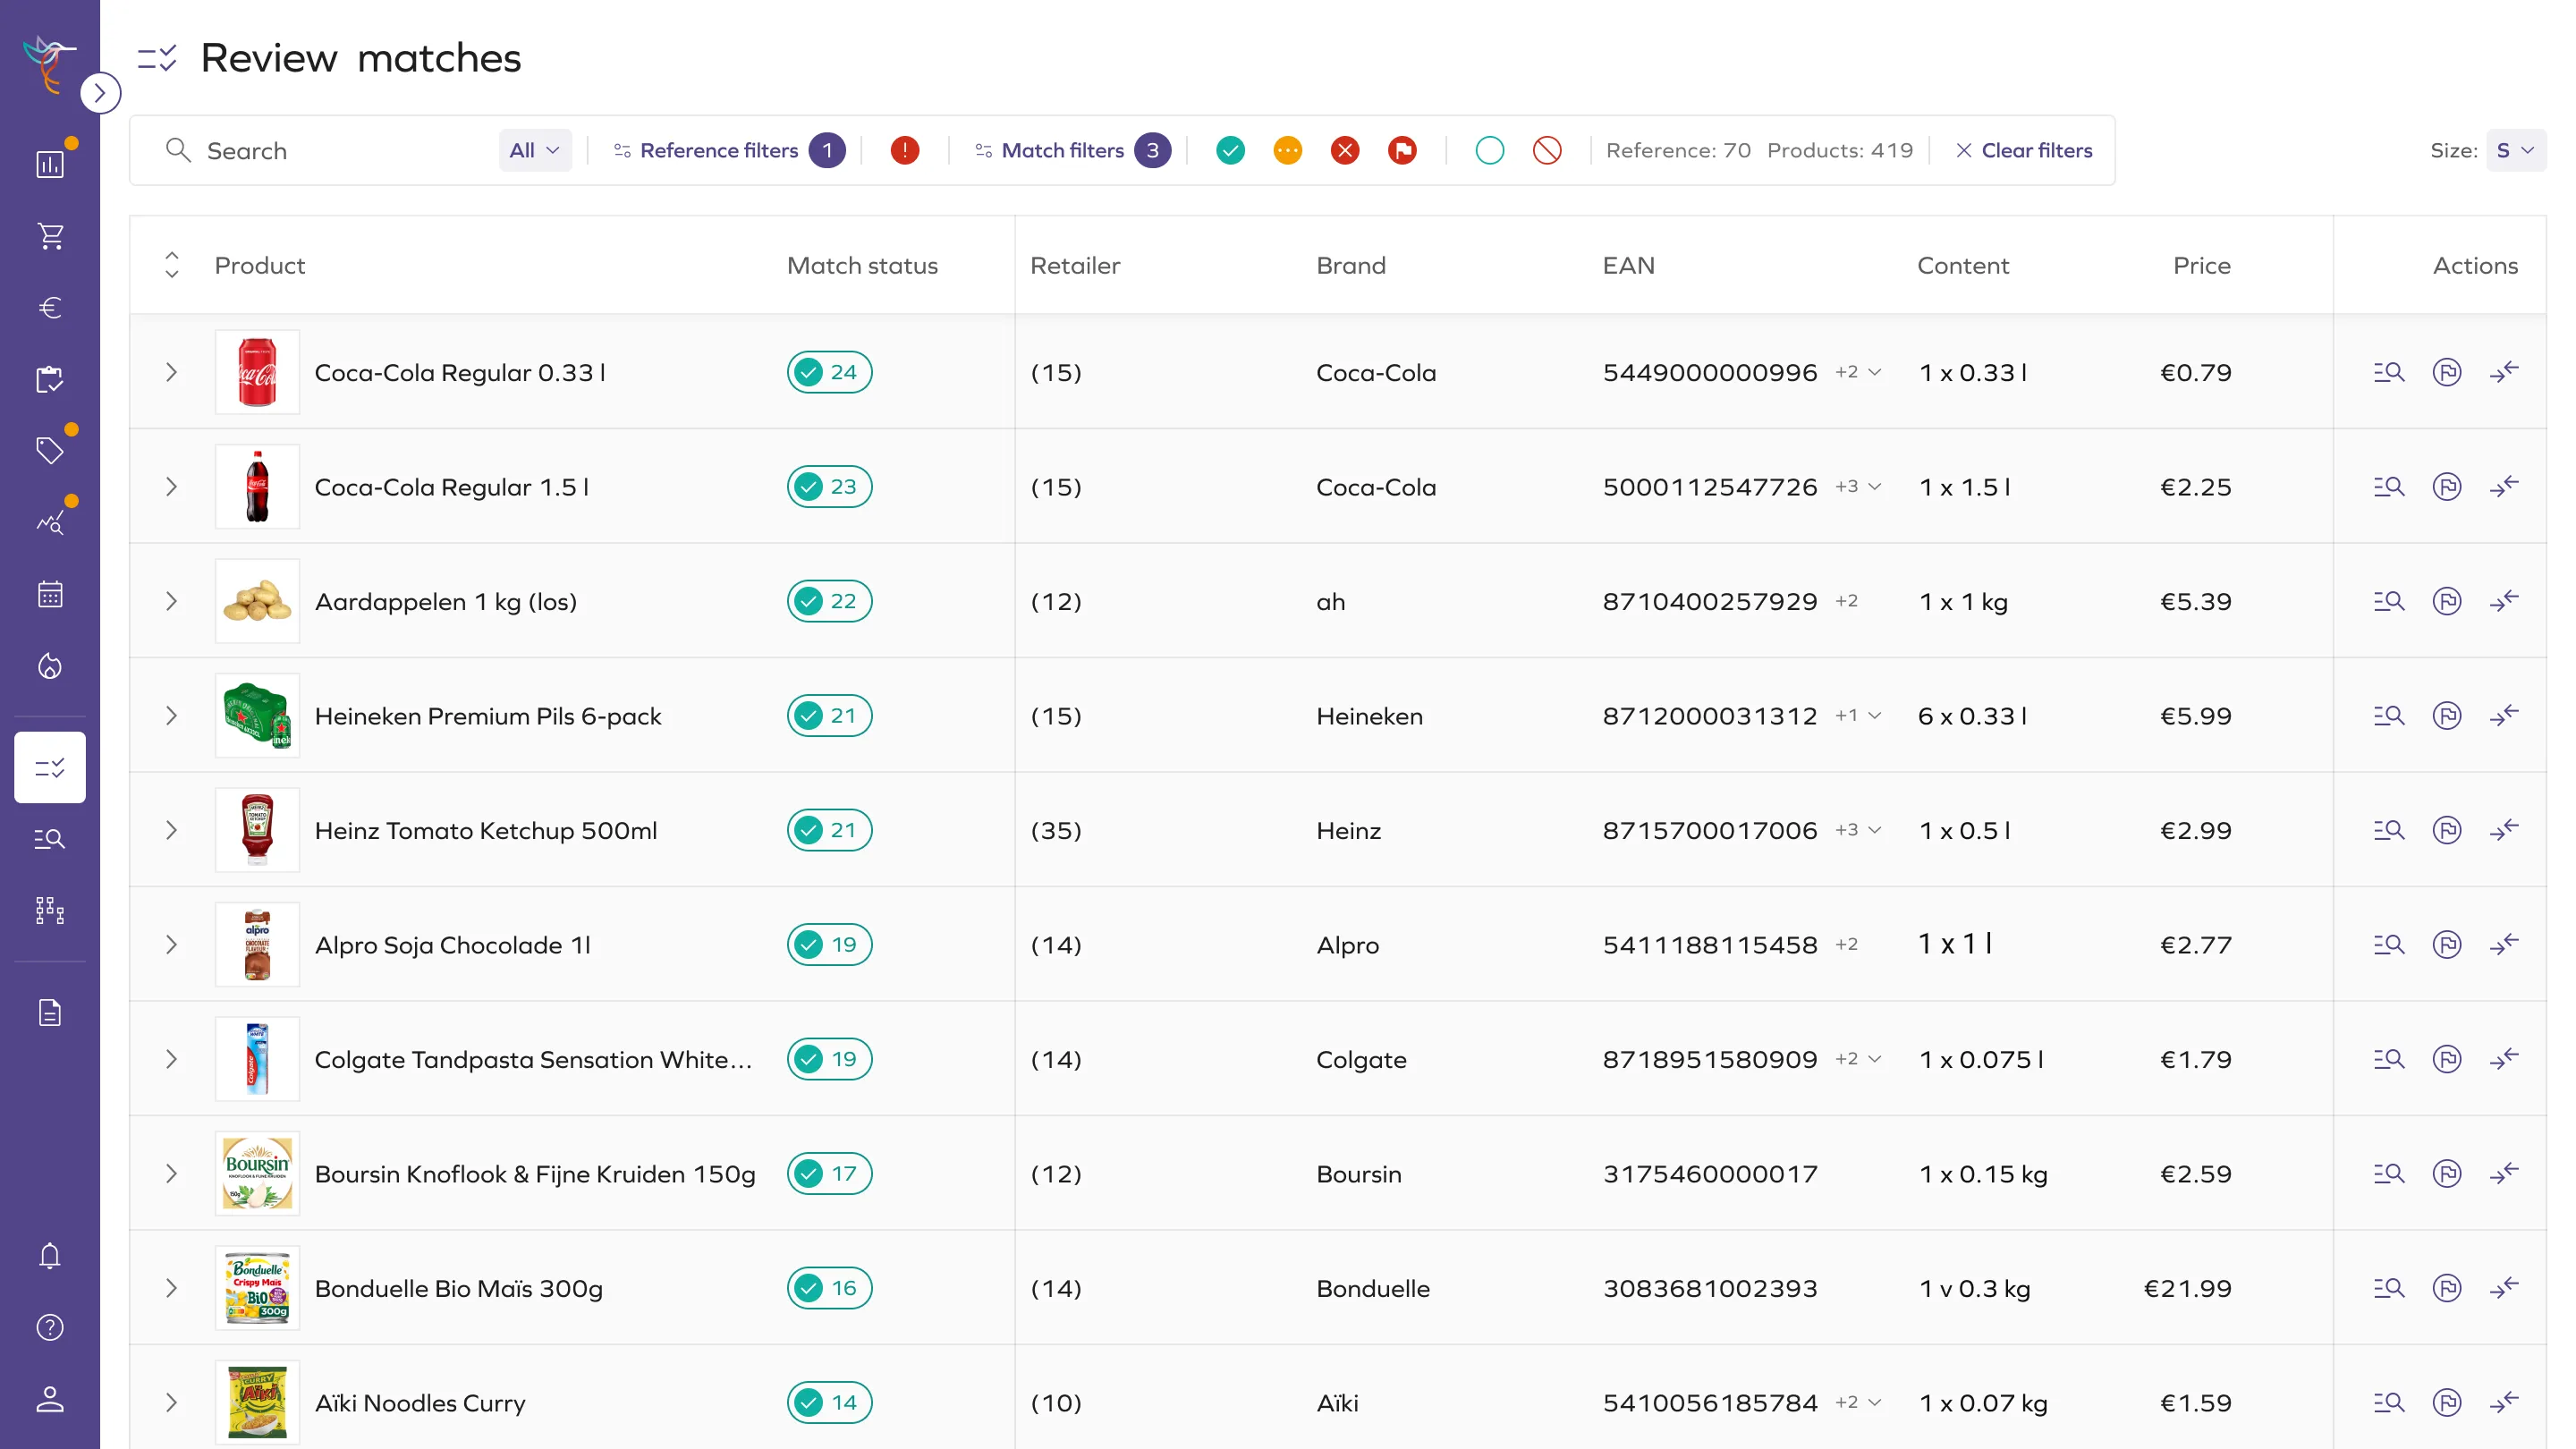The width and height of the screenshot is (2576, 1449).
Task: Open notifications bell in sidebar
Action: click(x=50, y=1256)
